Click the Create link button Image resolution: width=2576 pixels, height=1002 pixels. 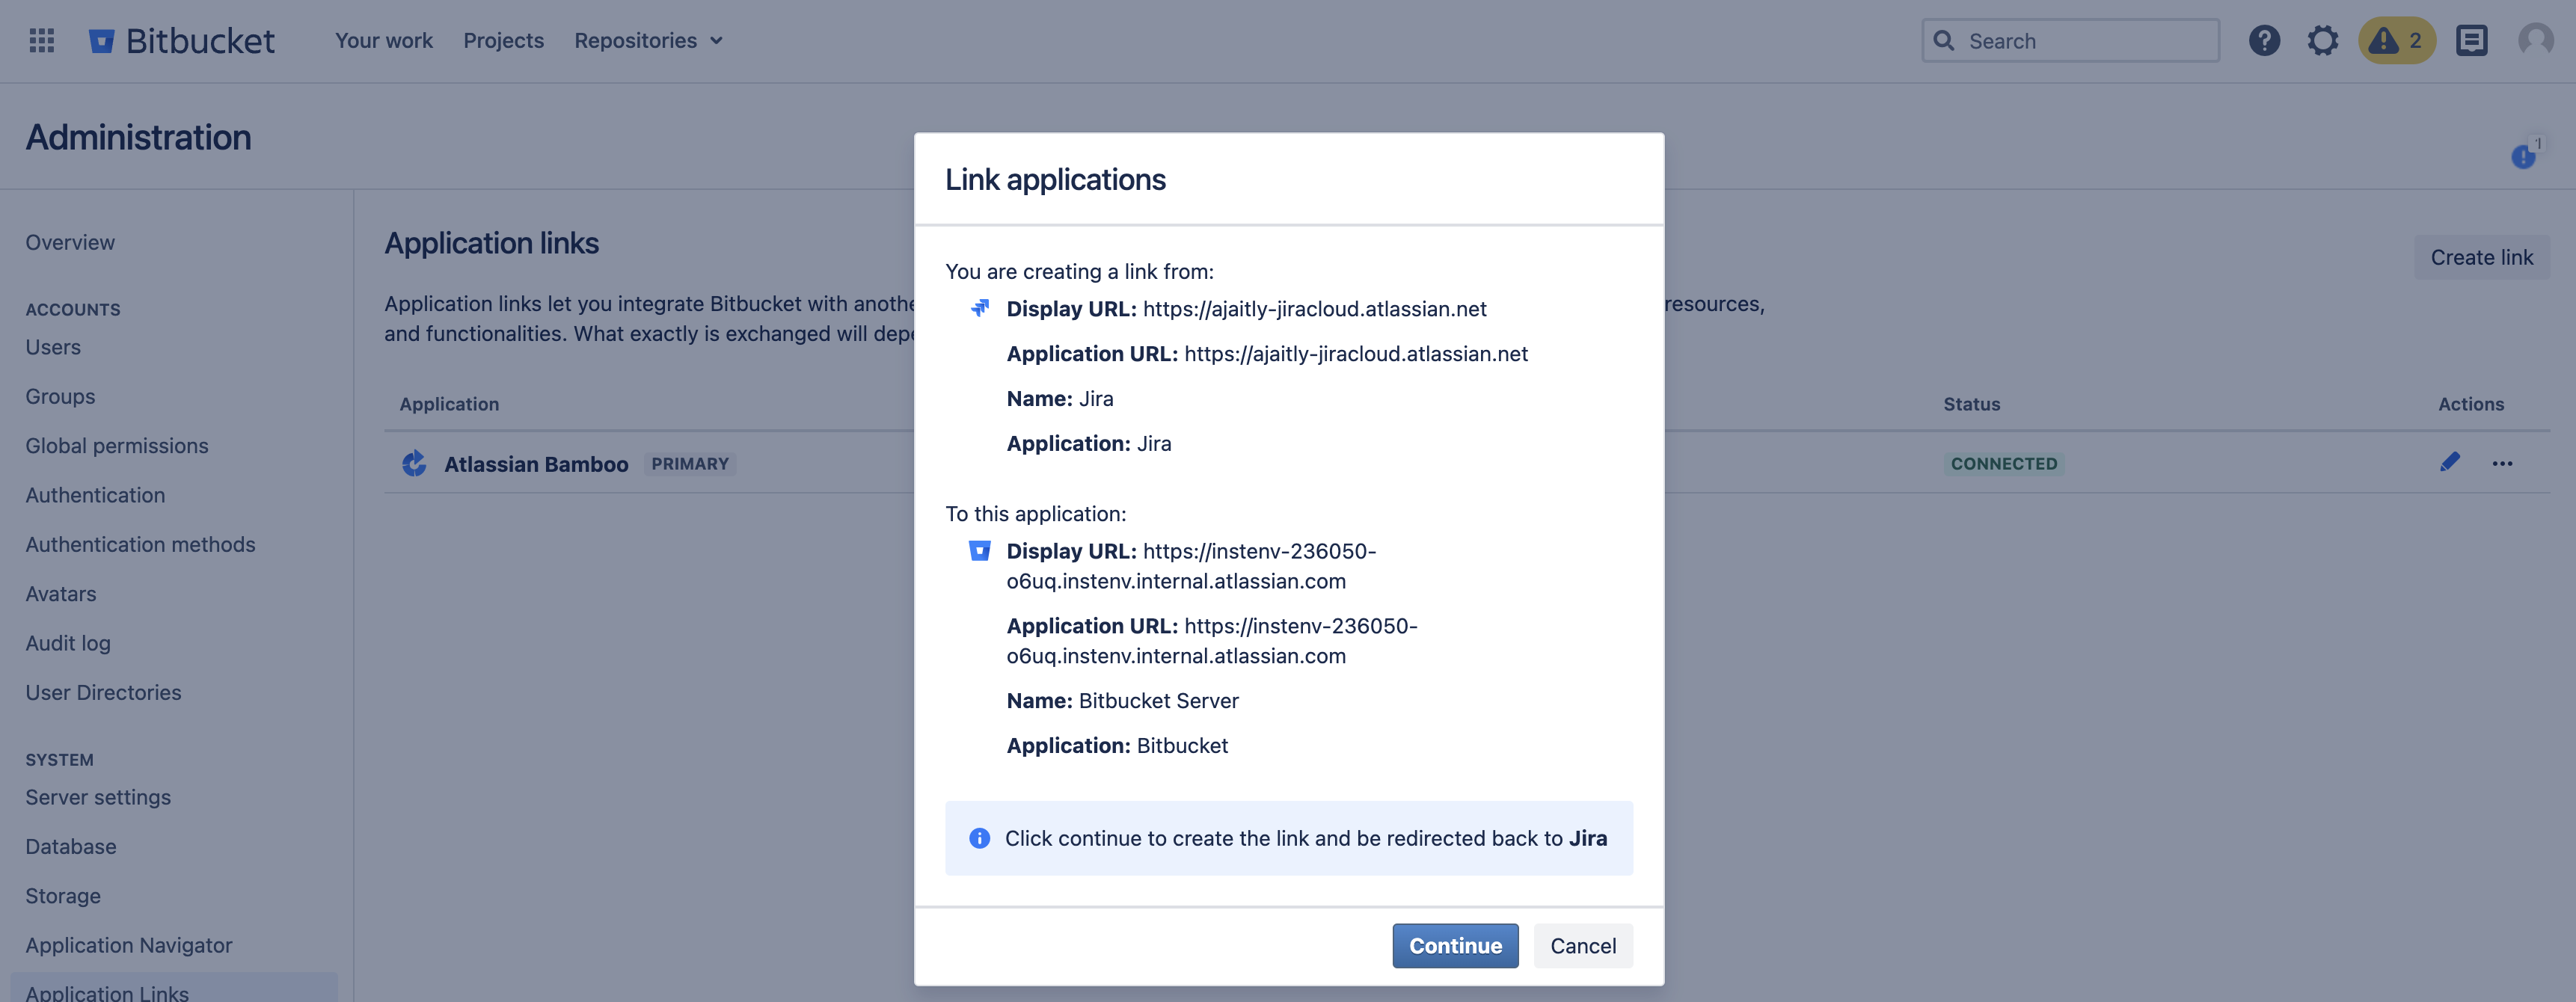[x=2481, y=257]
